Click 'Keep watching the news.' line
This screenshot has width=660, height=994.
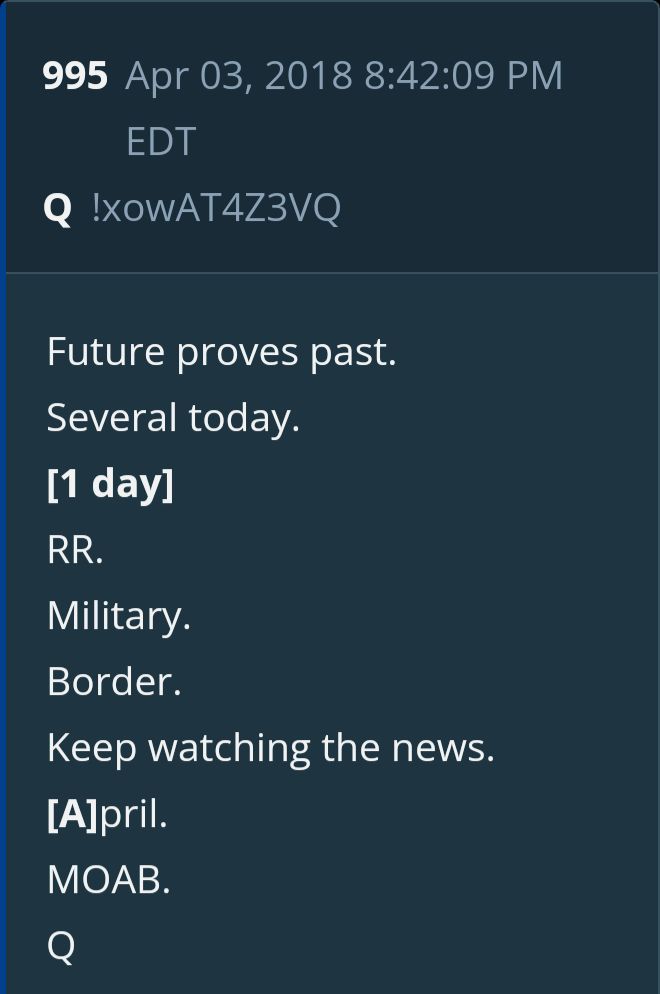pyautogui.click(x=271, y=747)
